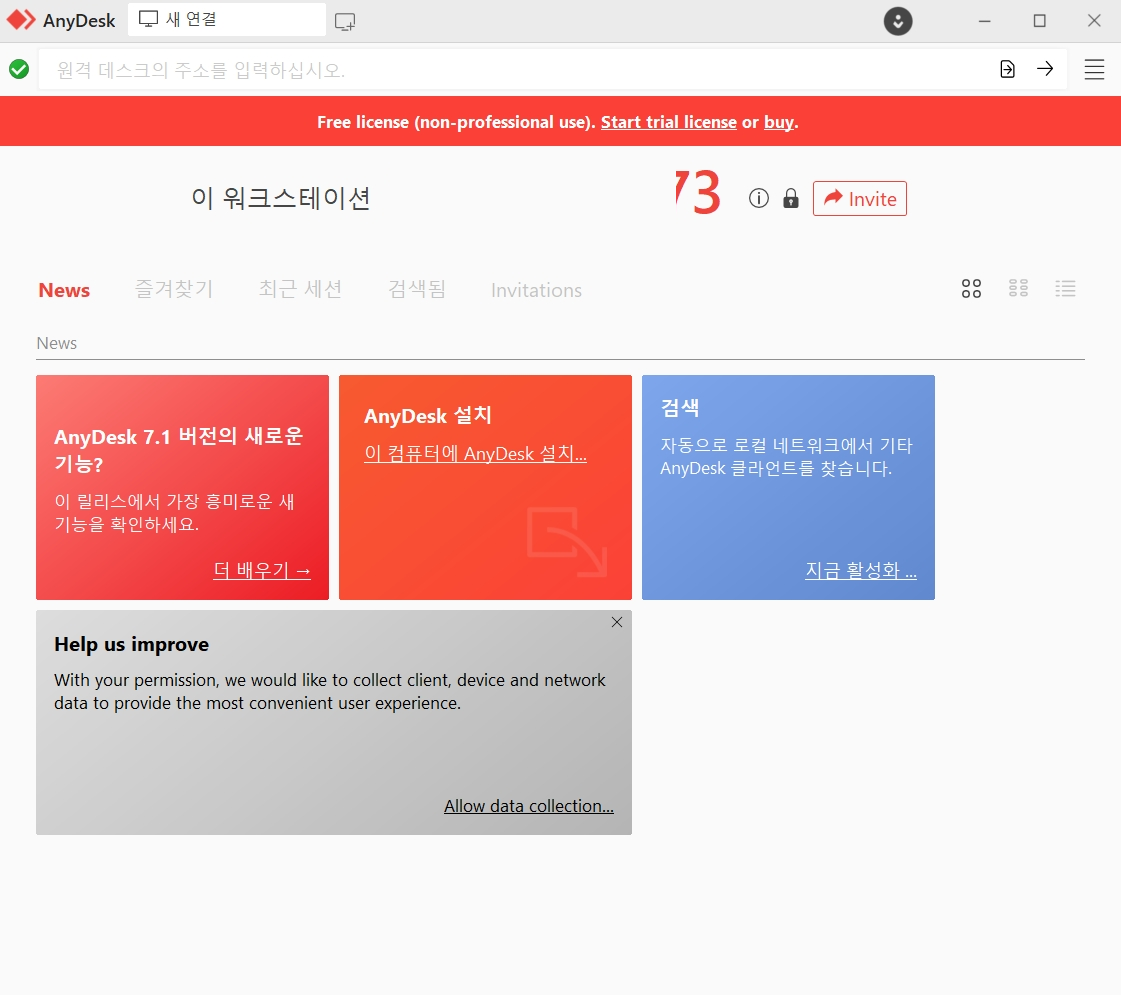Screen dimensions: 1121x995
Task: Click the file transfer browse icon
Action: [x=1007, y=69]
